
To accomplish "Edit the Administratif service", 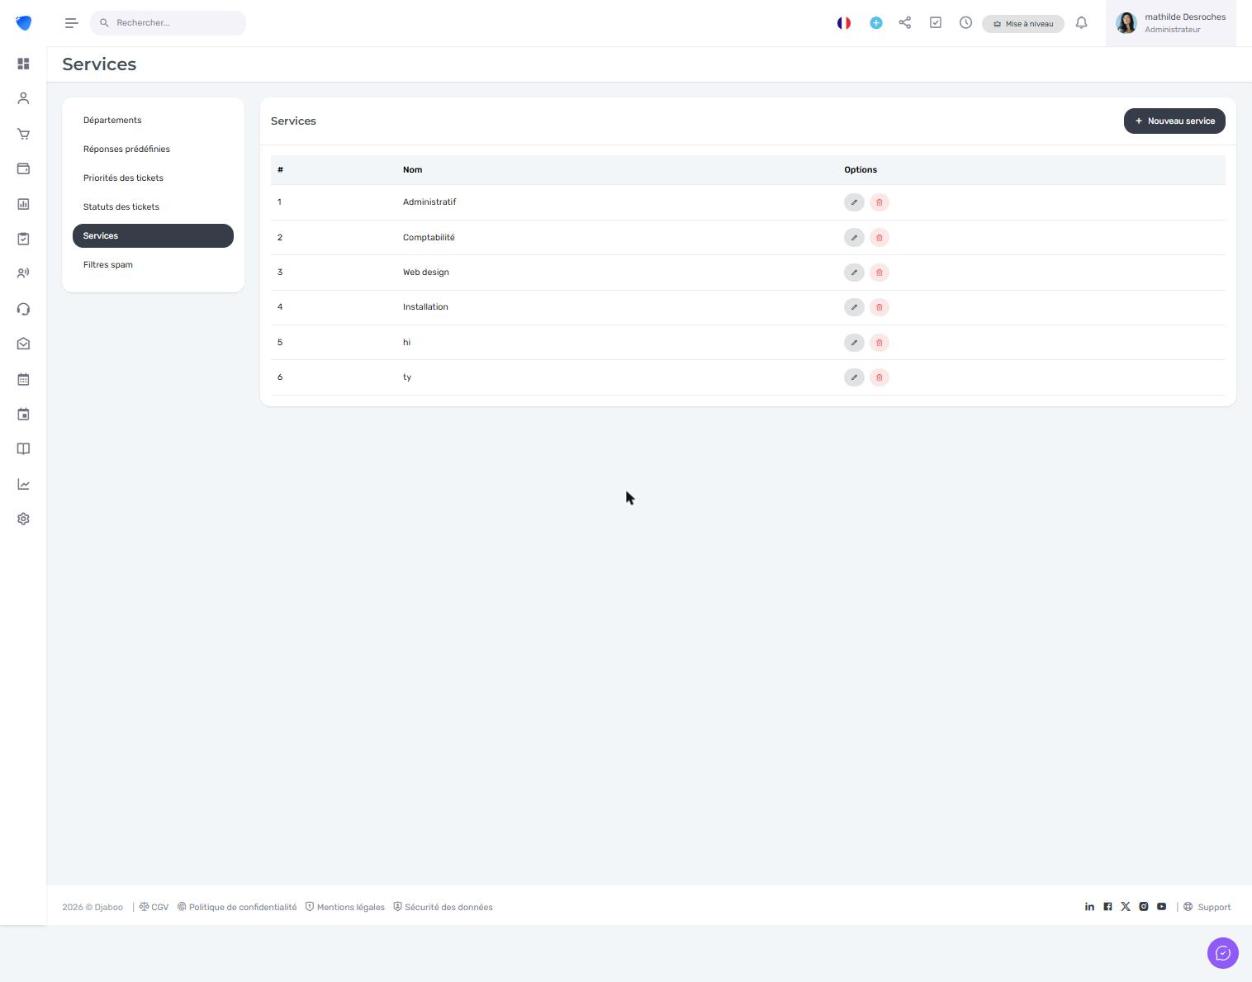I will (x=854, y=202).
